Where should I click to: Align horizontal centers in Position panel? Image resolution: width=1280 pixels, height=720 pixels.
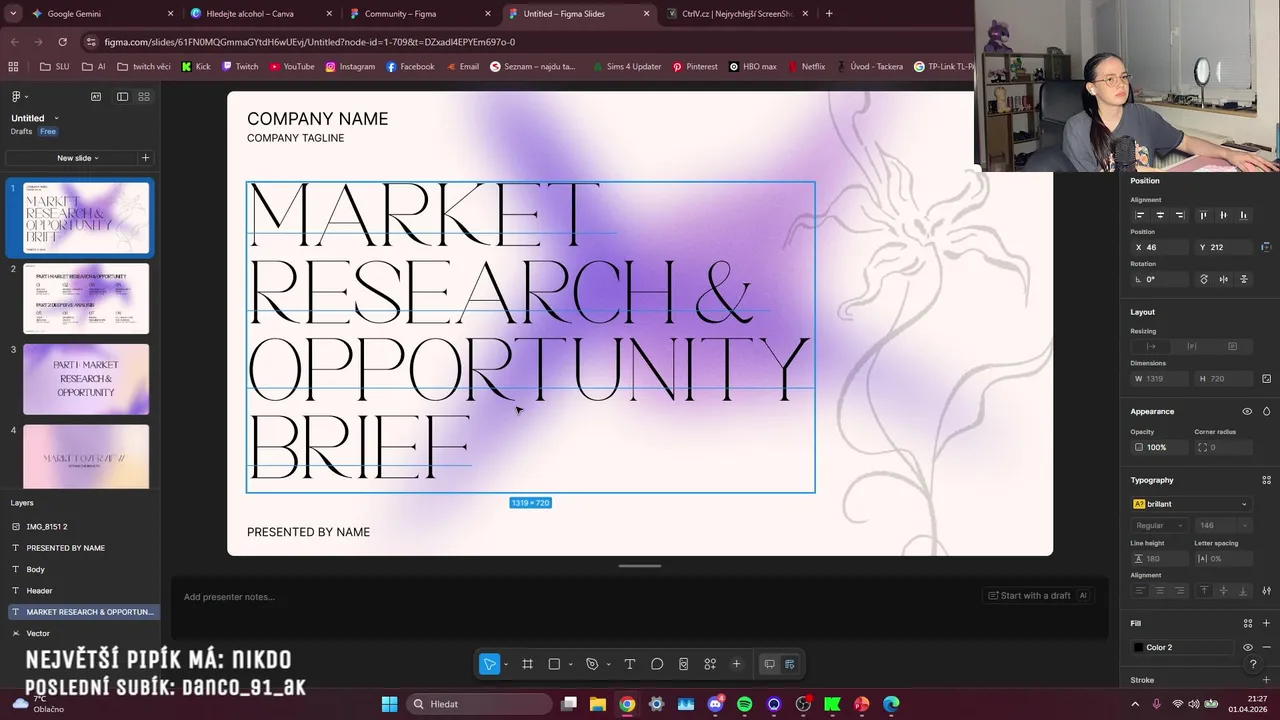point(1160,215)
